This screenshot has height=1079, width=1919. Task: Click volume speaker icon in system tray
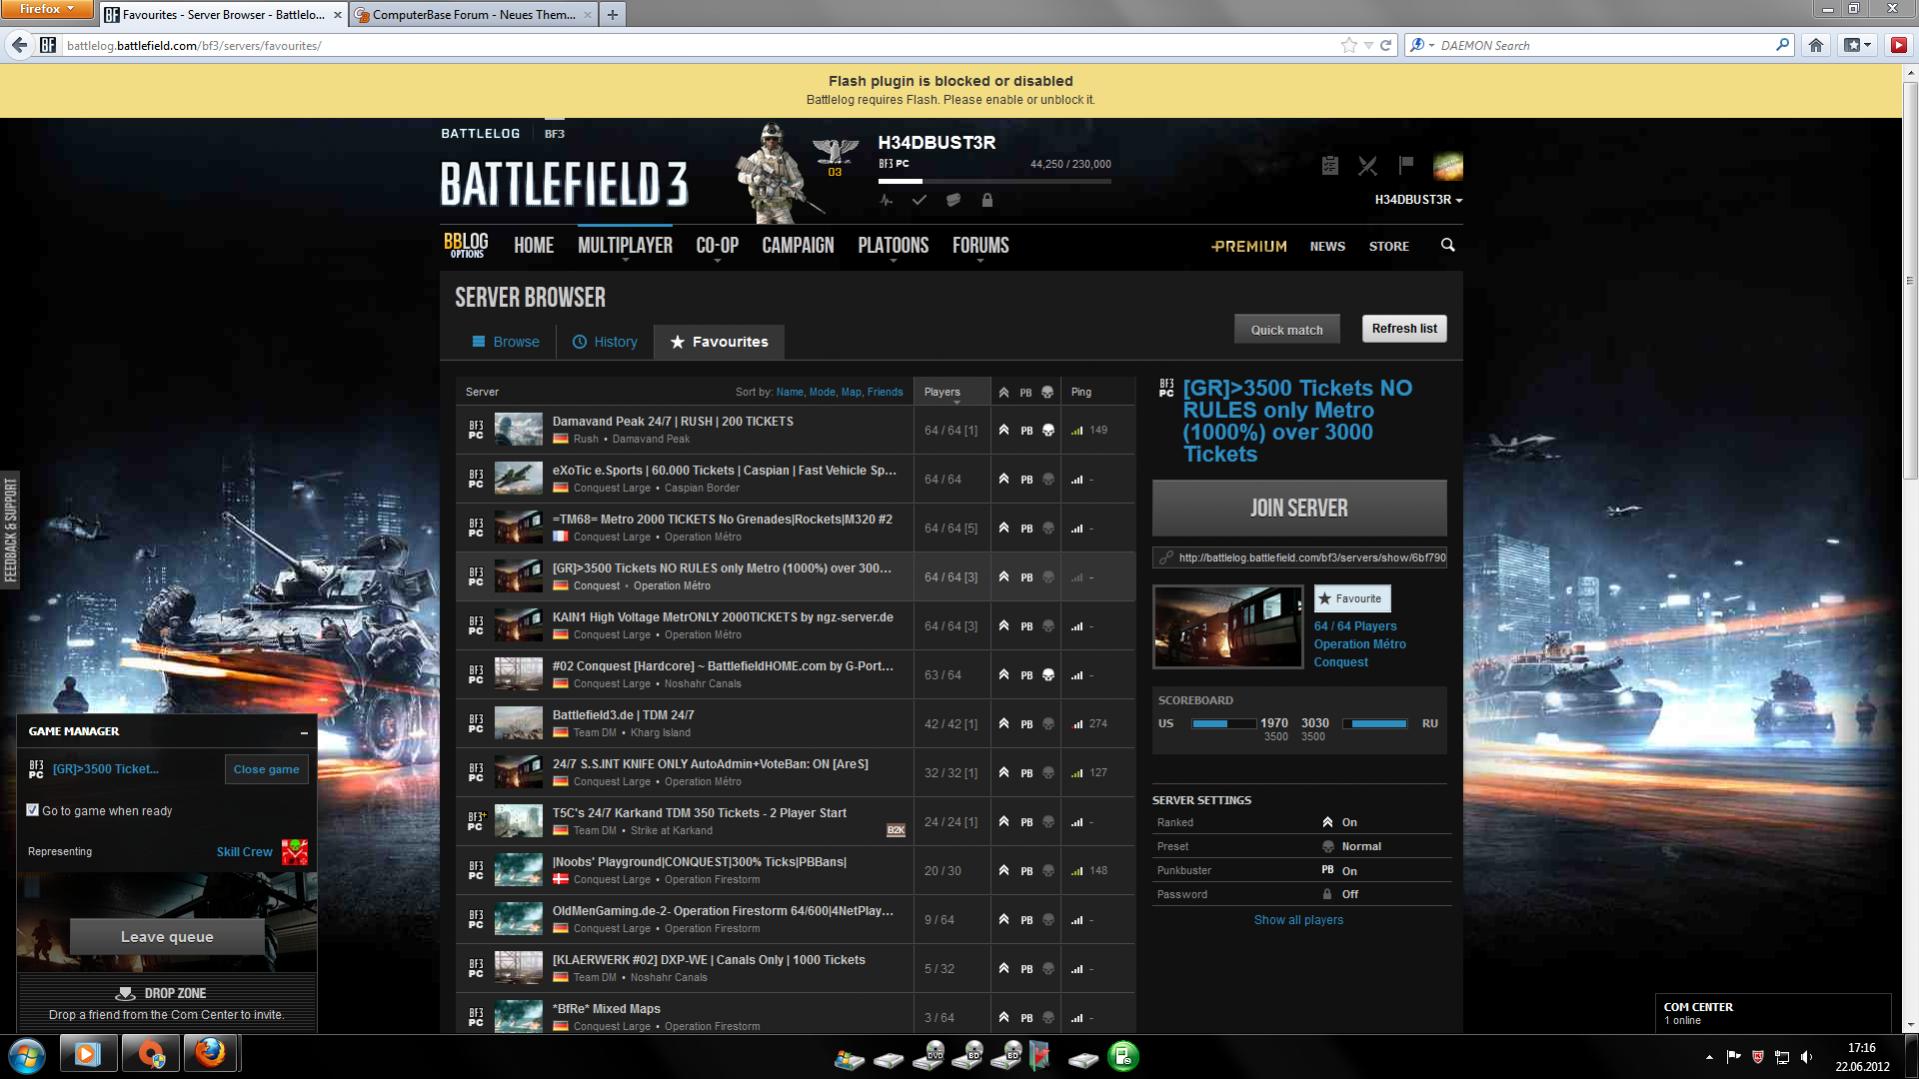pyautogui.click(x=1806, y=1056)
